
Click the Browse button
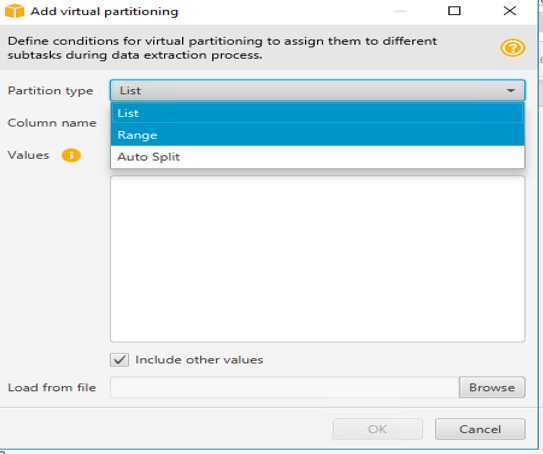(492, 387)
